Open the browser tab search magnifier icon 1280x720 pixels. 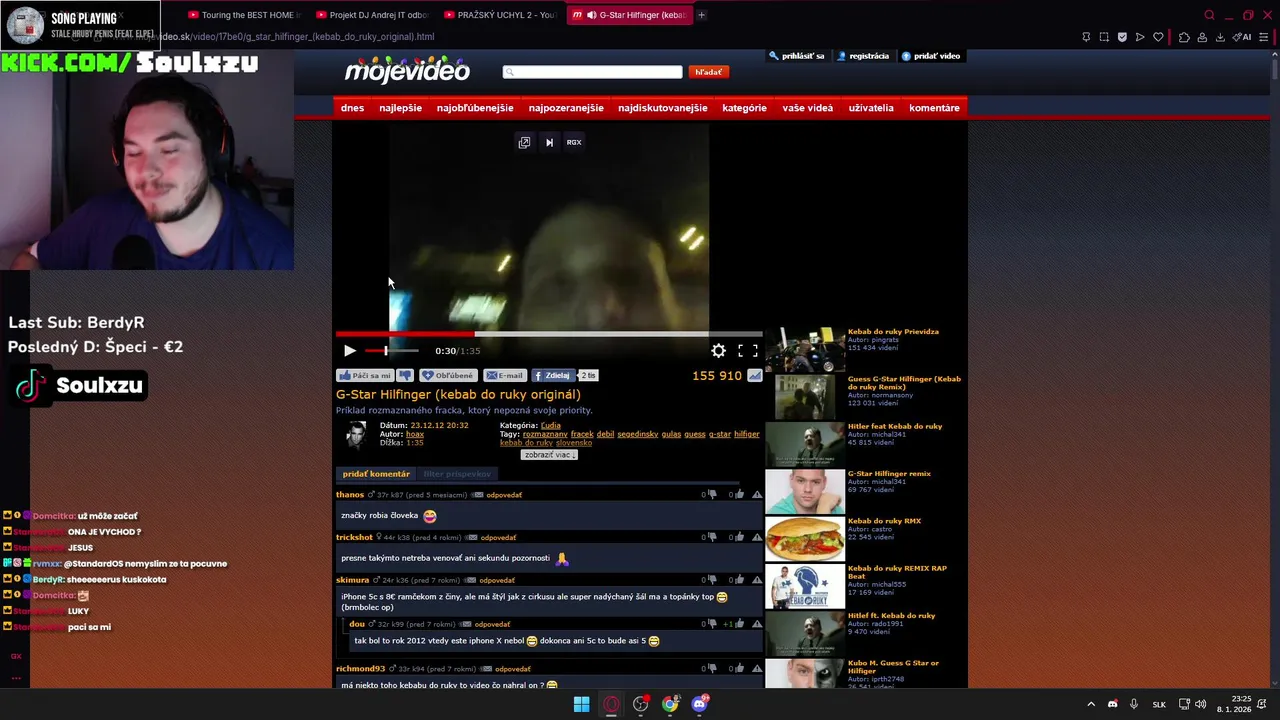[1209, 15]
